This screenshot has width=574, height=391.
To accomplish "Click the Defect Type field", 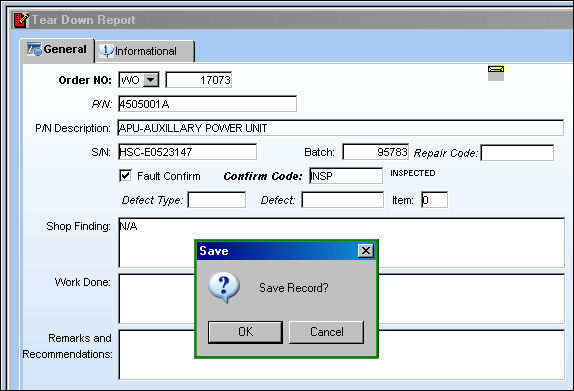I will 217,200.
